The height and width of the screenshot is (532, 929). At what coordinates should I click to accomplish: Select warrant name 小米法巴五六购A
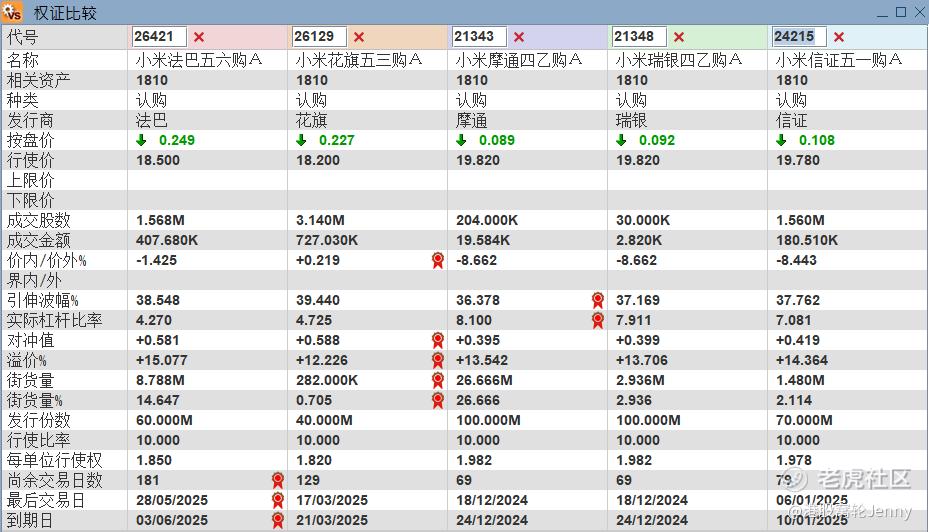coord(199,60)
